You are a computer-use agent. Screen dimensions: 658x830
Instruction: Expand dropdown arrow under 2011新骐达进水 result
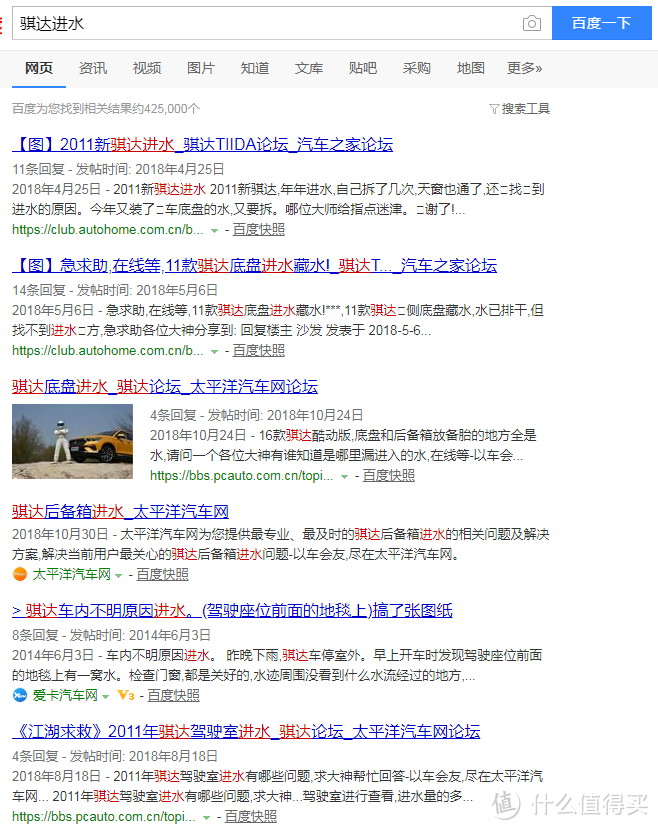point(214,231)
